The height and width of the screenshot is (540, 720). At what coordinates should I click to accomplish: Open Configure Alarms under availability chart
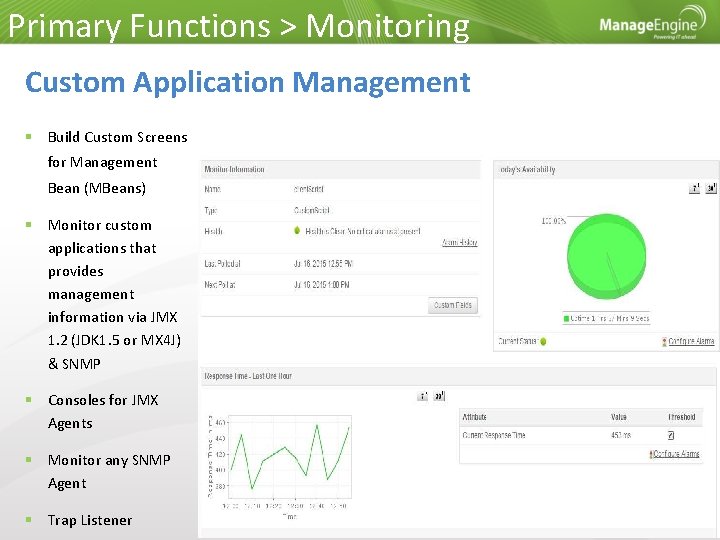pyautogui.click(x=691, y=341)
